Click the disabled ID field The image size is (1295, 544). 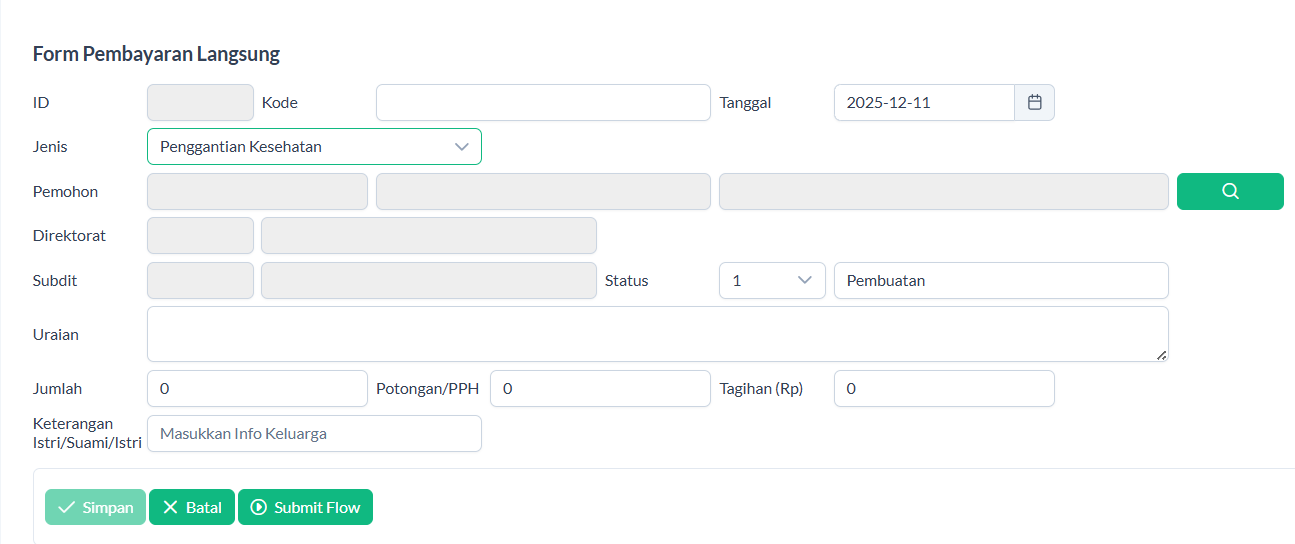tap(200, 102)
